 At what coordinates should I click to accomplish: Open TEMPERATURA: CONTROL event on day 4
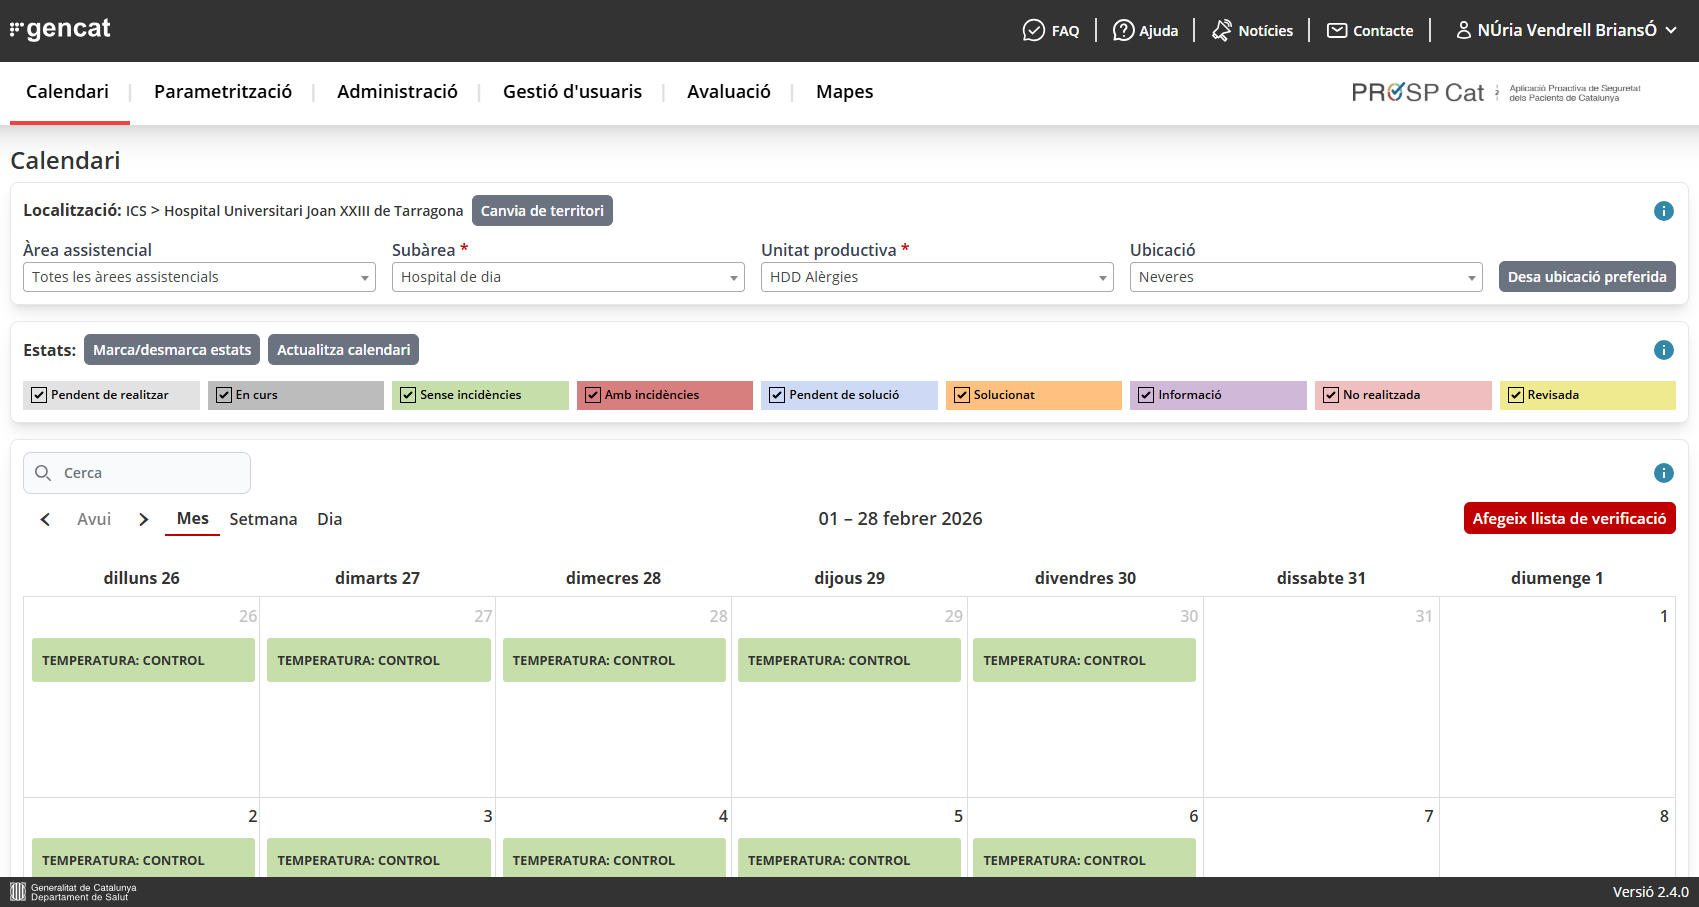click(x=614, y=858)
